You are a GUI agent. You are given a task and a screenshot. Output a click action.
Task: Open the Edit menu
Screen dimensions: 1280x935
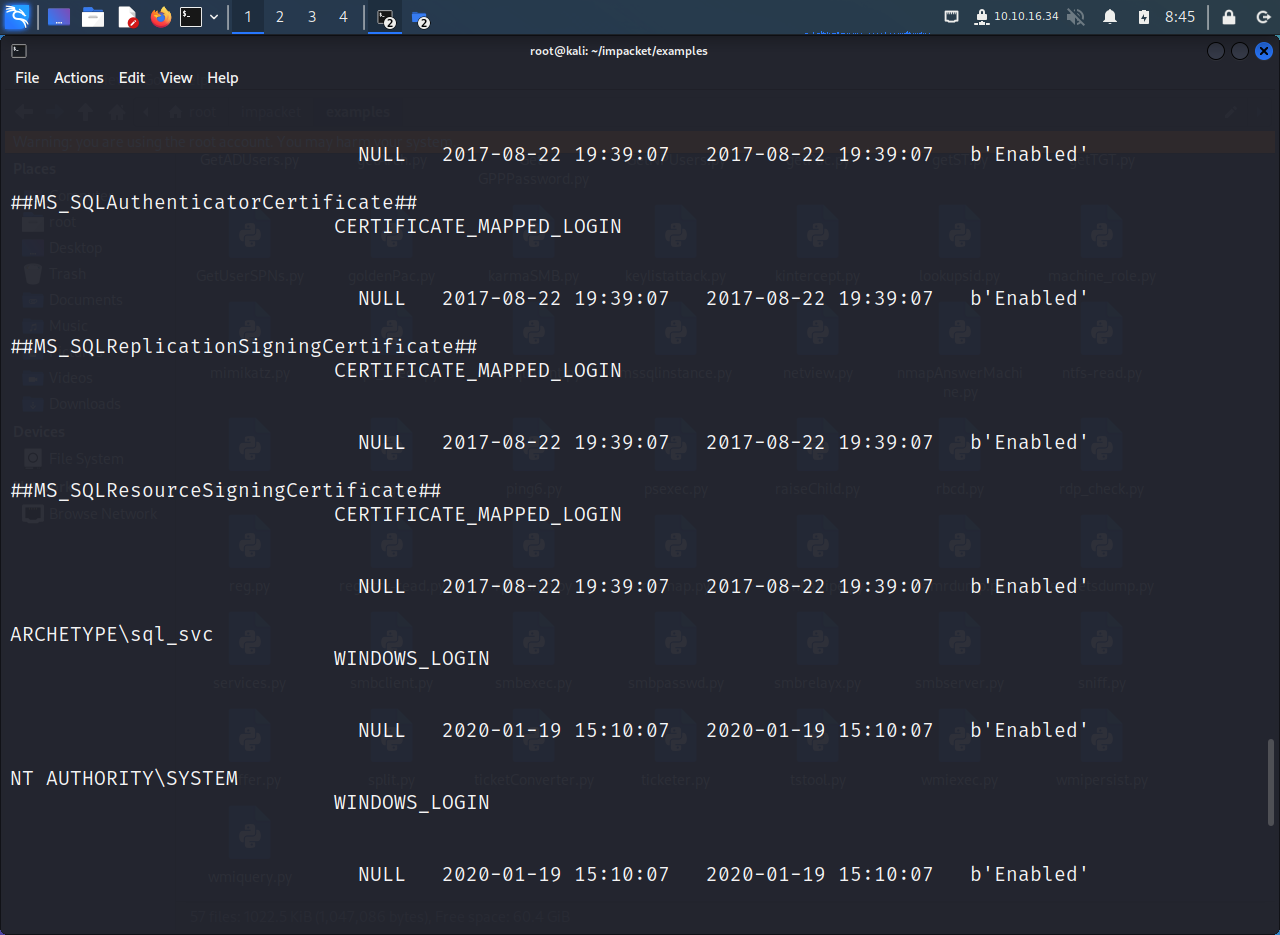coord(132,78)
